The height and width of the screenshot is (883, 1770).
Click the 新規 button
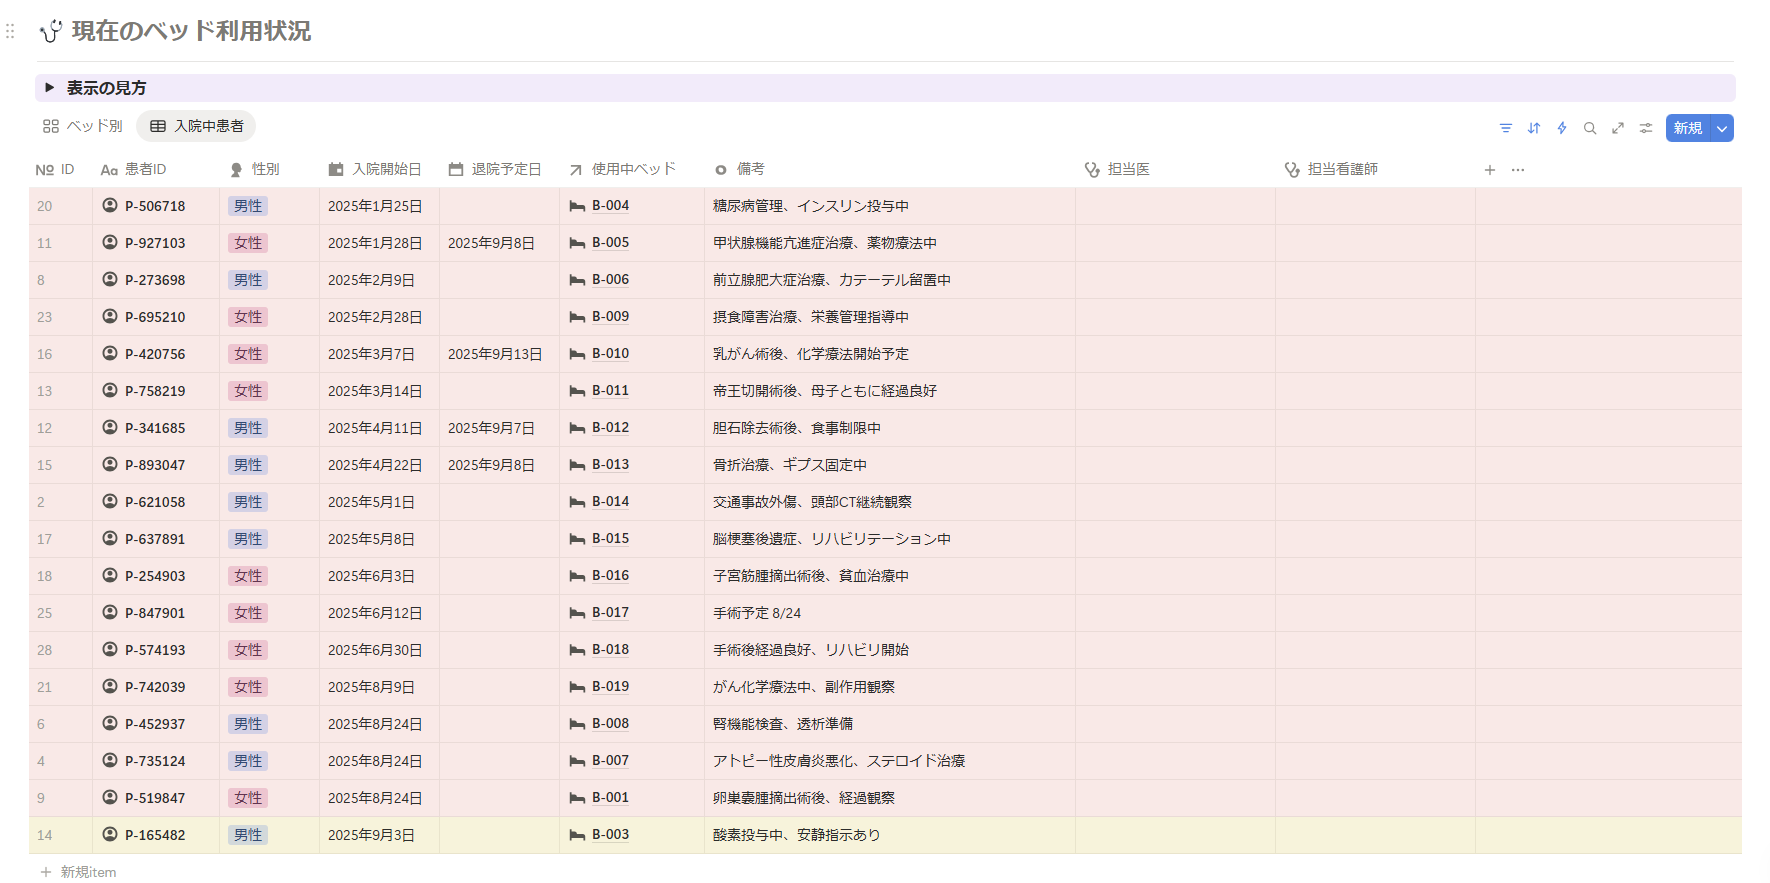pyautogui.click(x=1687, y=128)
